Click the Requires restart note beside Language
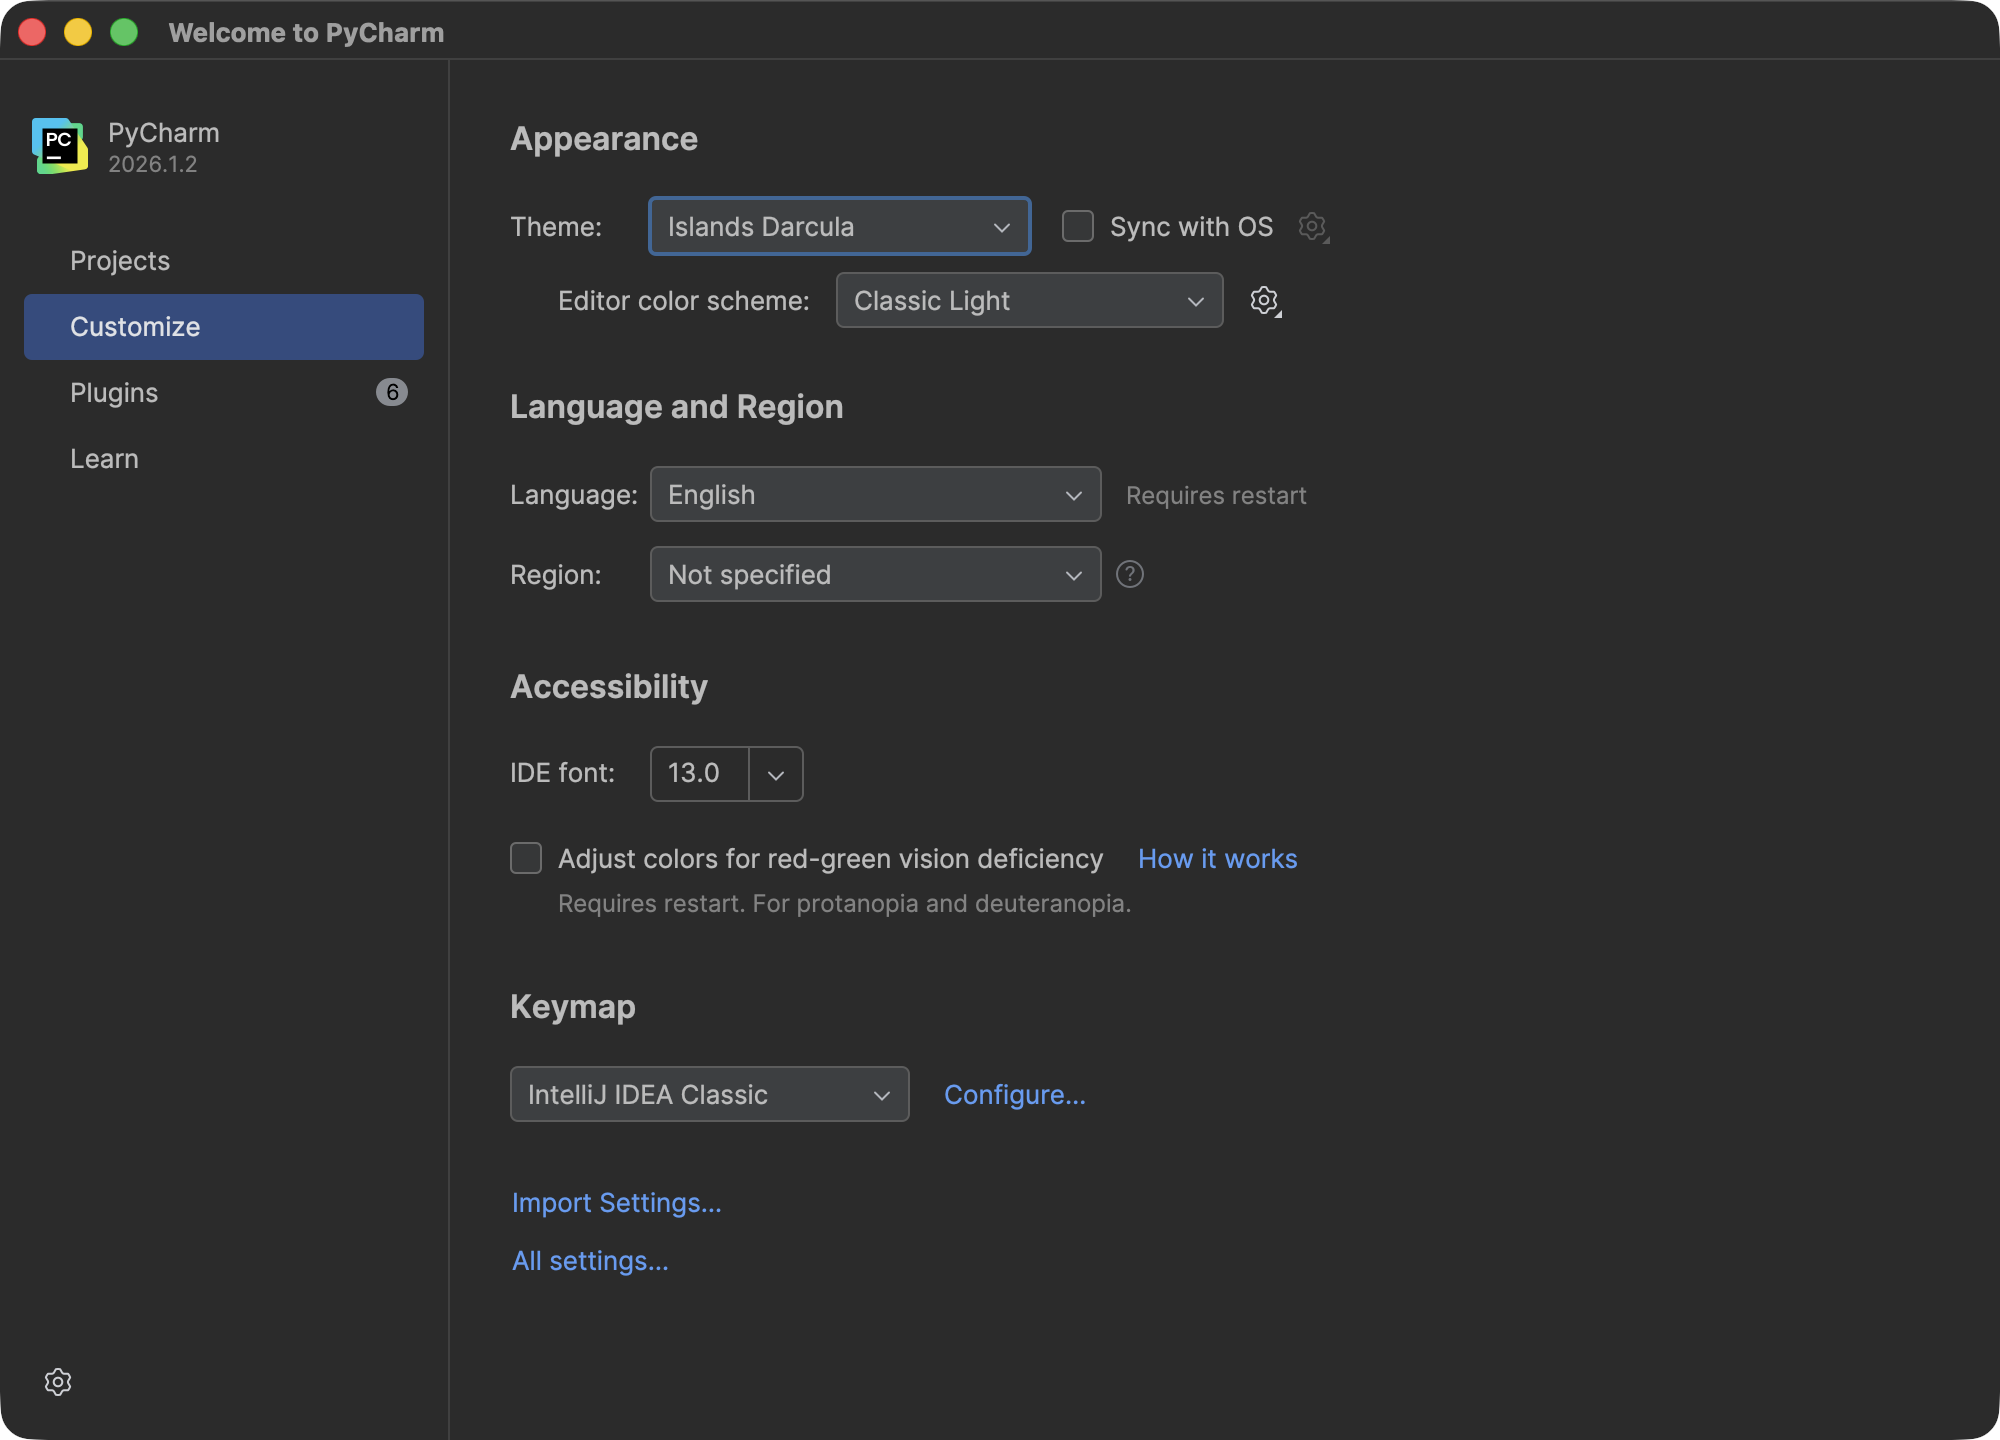The width and height of the screenshot is (2000, 1440). tap(1216, 496)
